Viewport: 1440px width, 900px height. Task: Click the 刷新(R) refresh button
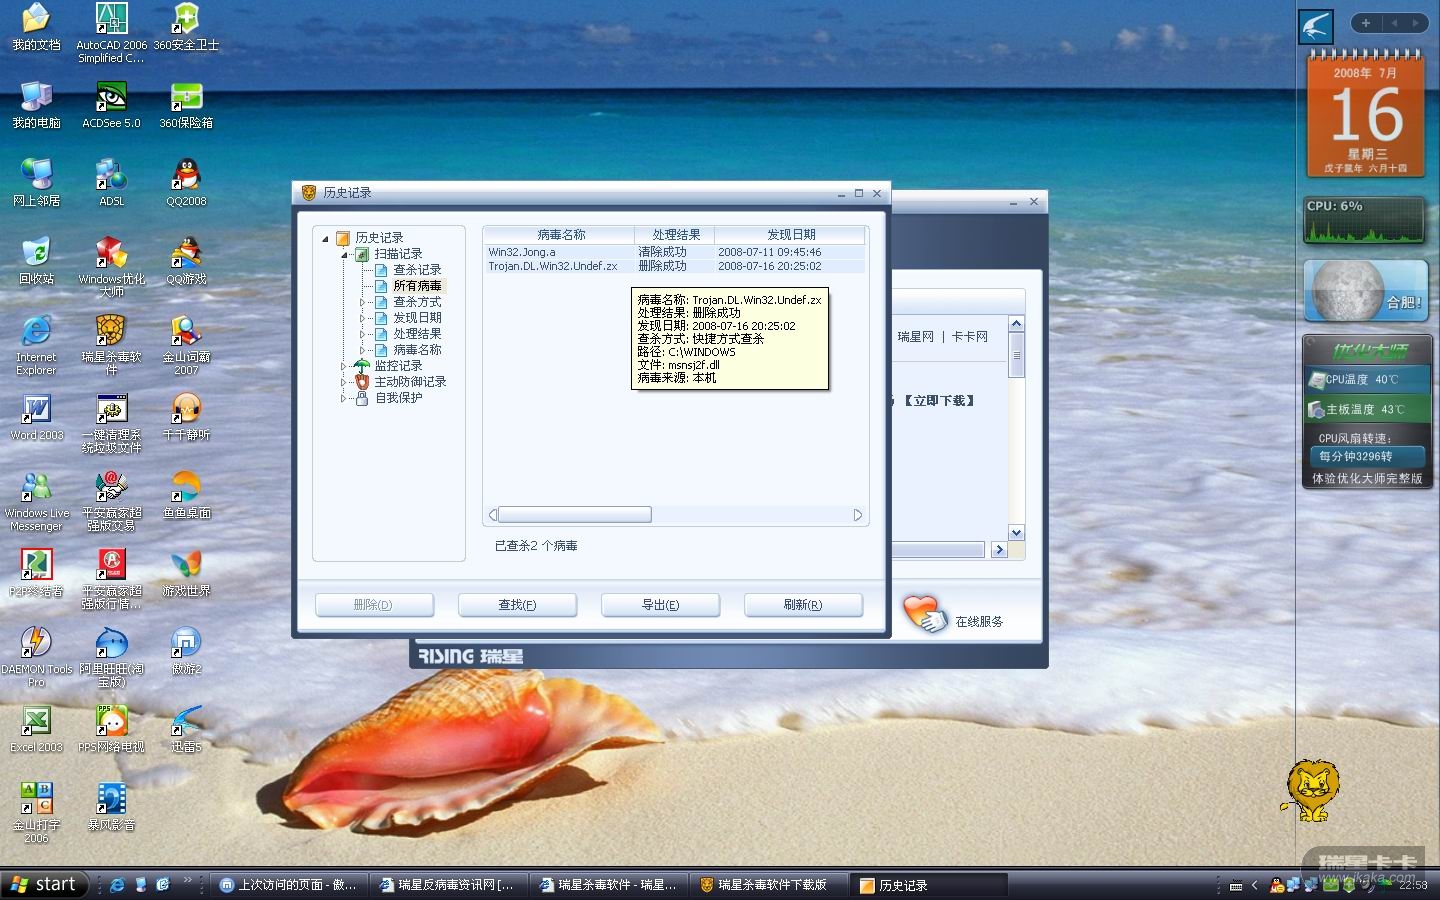click(x=803, y=605)
